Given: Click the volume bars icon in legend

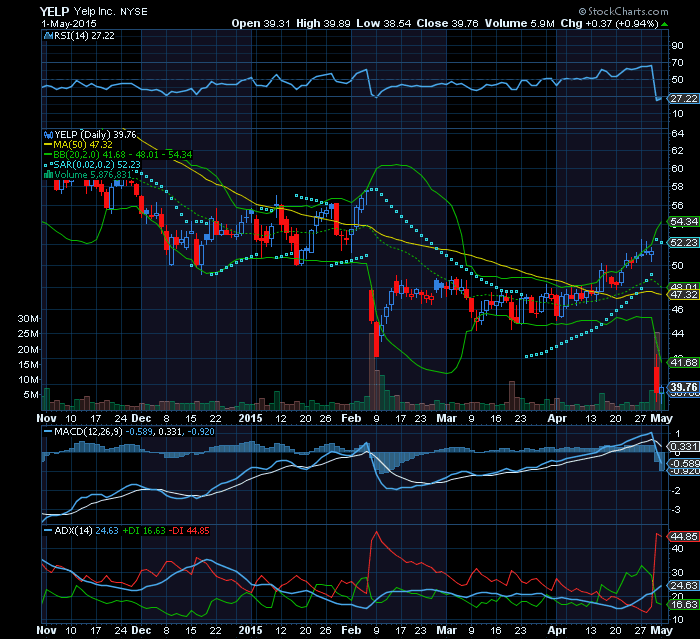Looking at the screenshot, I should [x=48, y=175].
